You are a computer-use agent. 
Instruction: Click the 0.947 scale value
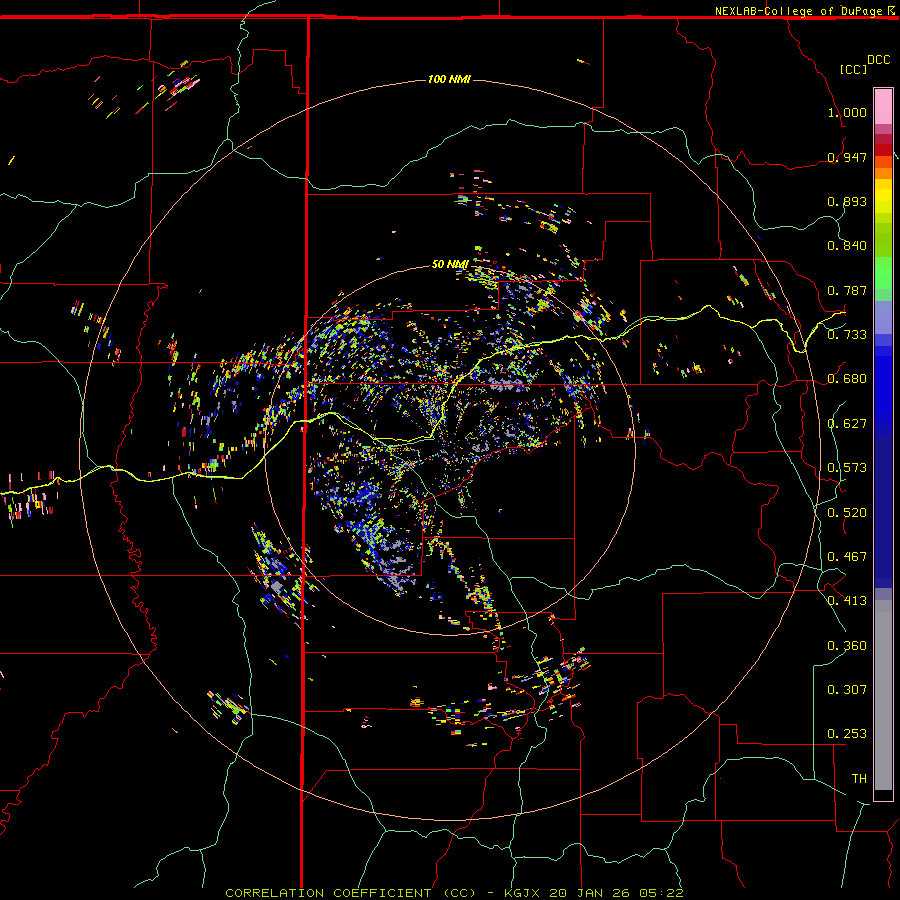[847, 157]
